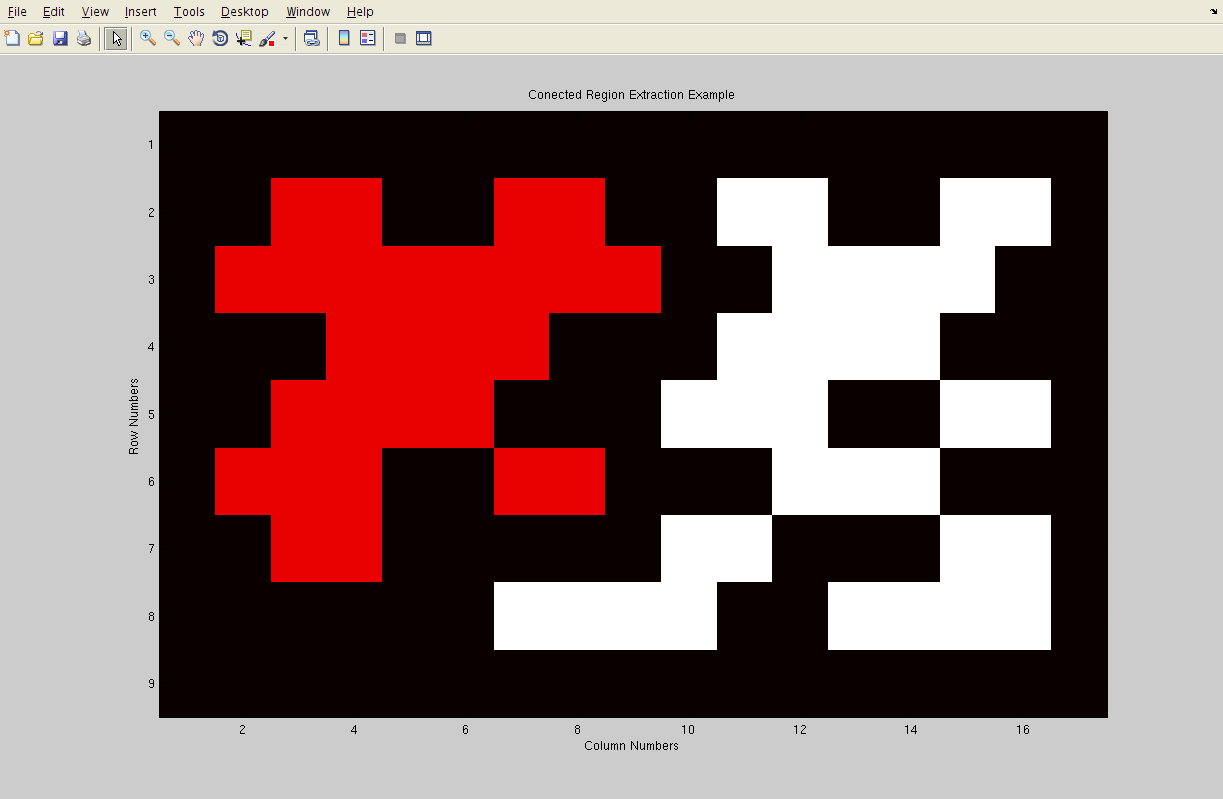Click the plot title 'Conected Region Extraction Example'

click(631, 95)
